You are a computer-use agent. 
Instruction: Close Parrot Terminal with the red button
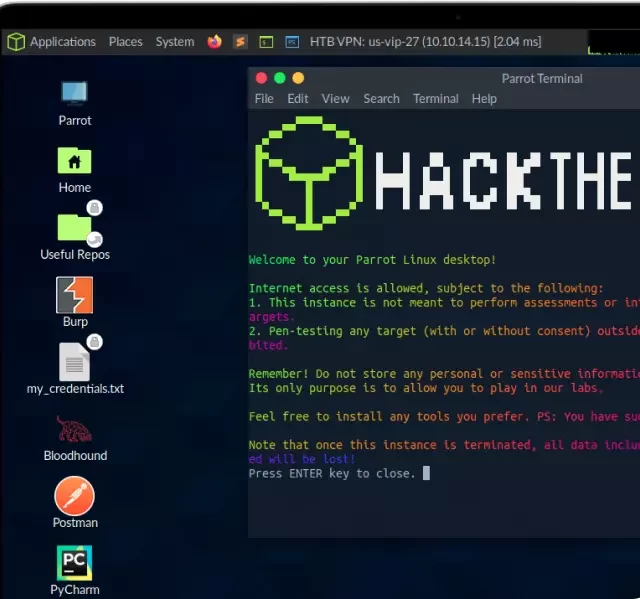[261, 78]
